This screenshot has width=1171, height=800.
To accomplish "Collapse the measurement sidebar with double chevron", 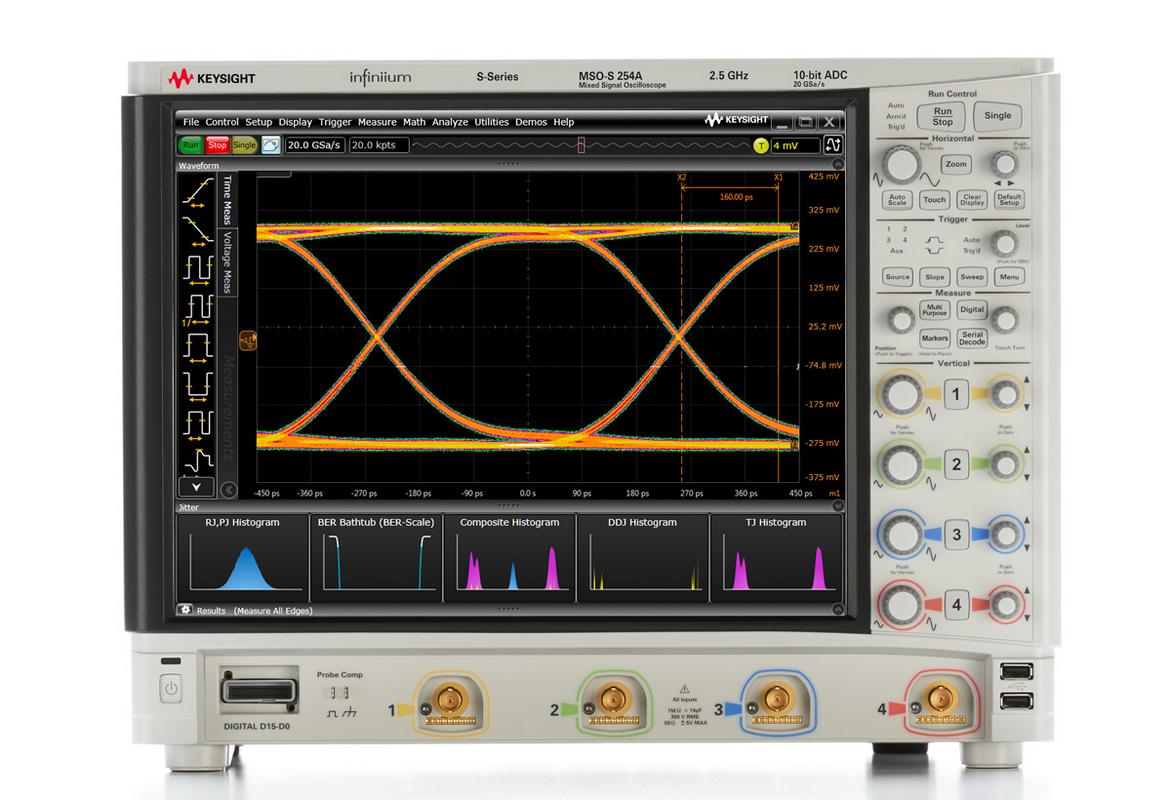I will [229, 490].
